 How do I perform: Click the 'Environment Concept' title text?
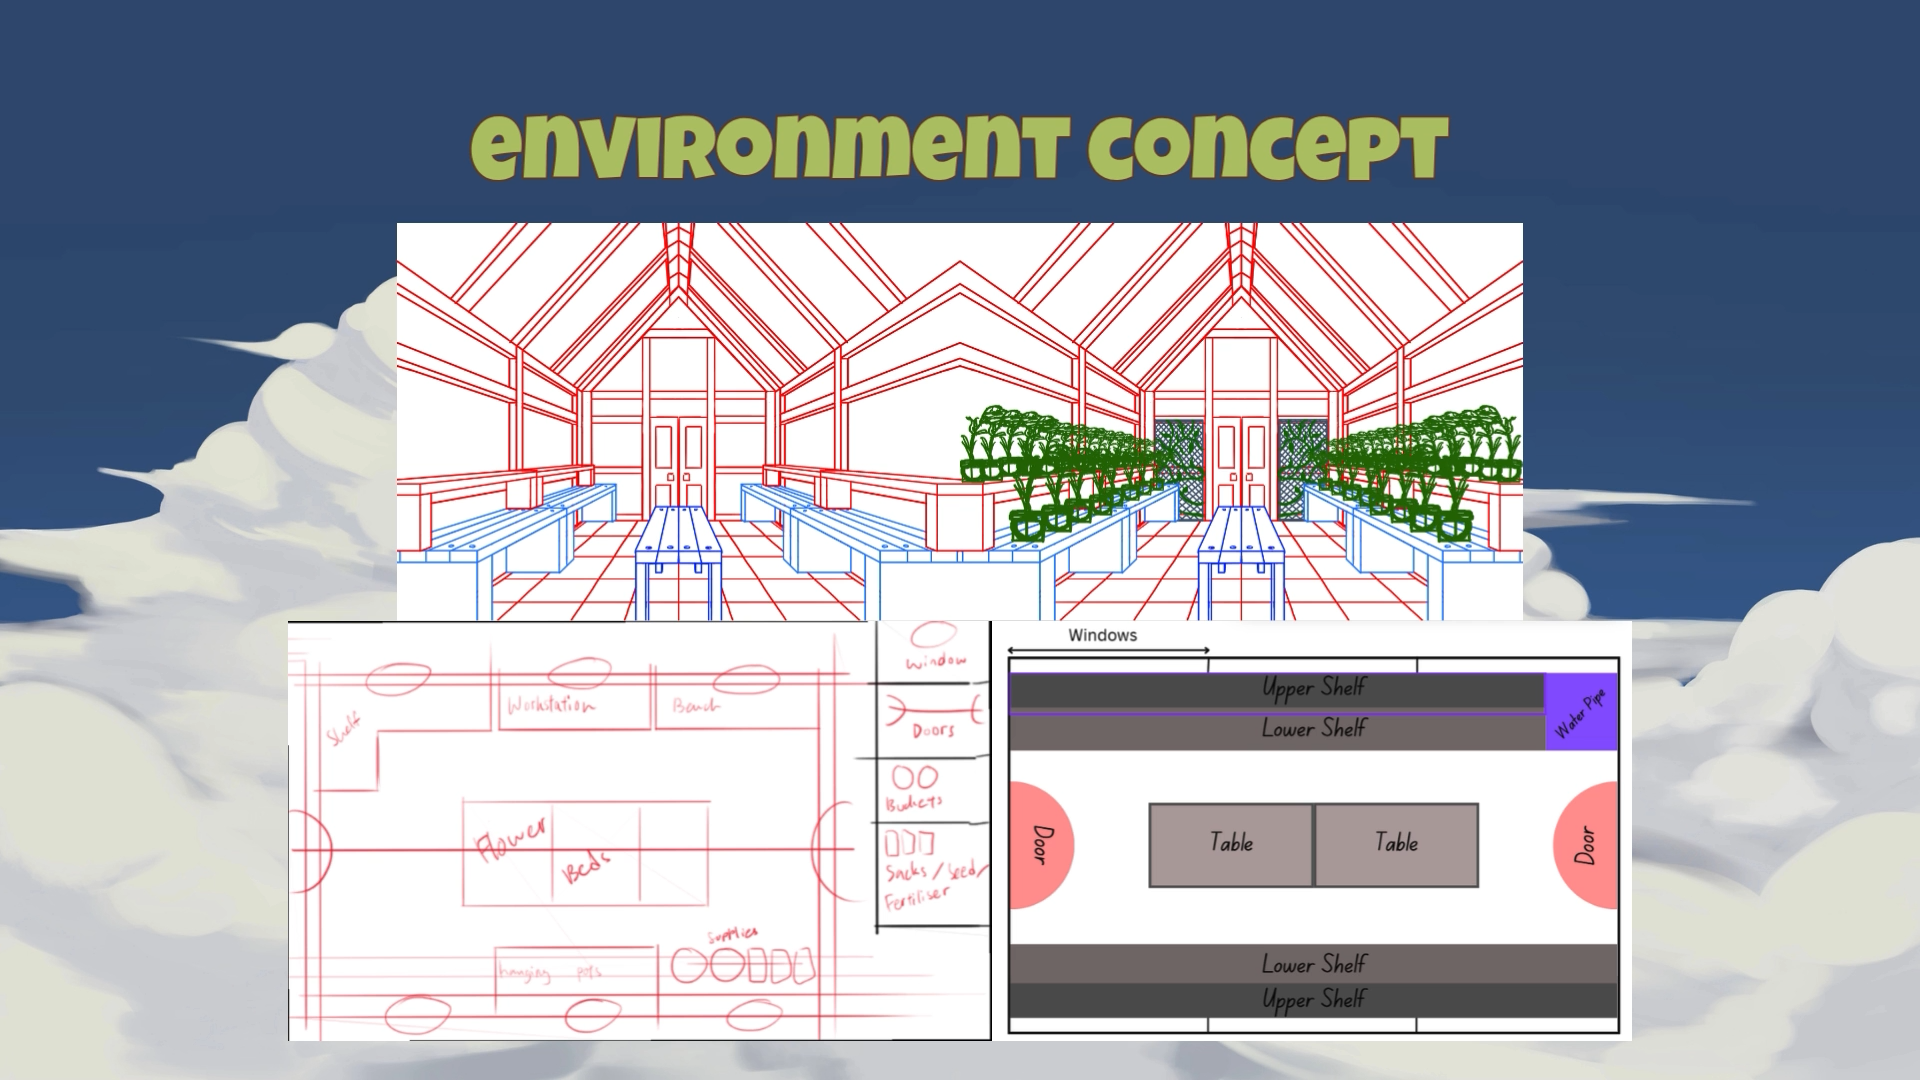pos(959,147)
